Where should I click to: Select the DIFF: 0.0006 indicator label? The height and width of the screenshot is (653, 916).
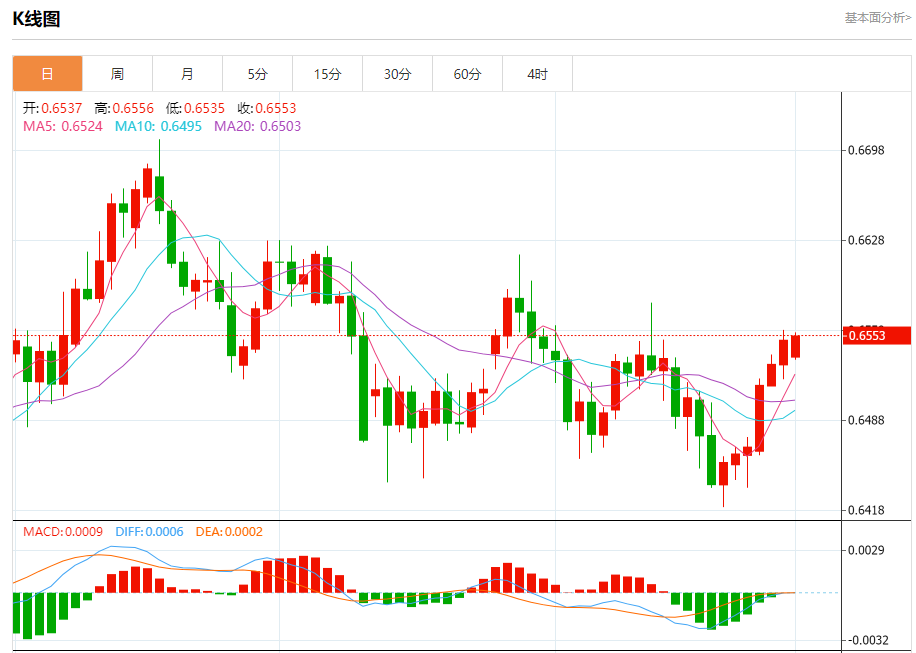coord(149,532)
